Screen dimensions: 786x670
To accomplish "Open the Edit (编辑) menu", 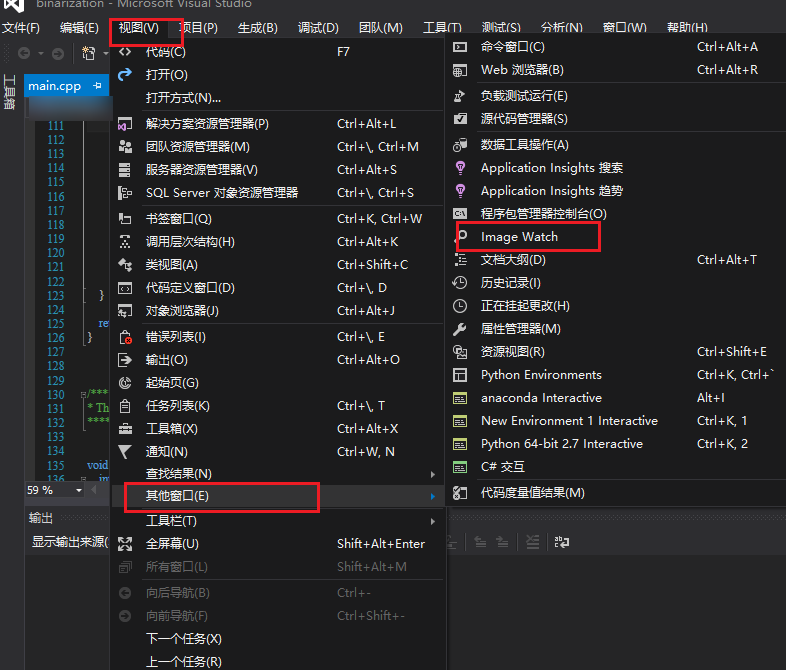I will coord(79,28).
